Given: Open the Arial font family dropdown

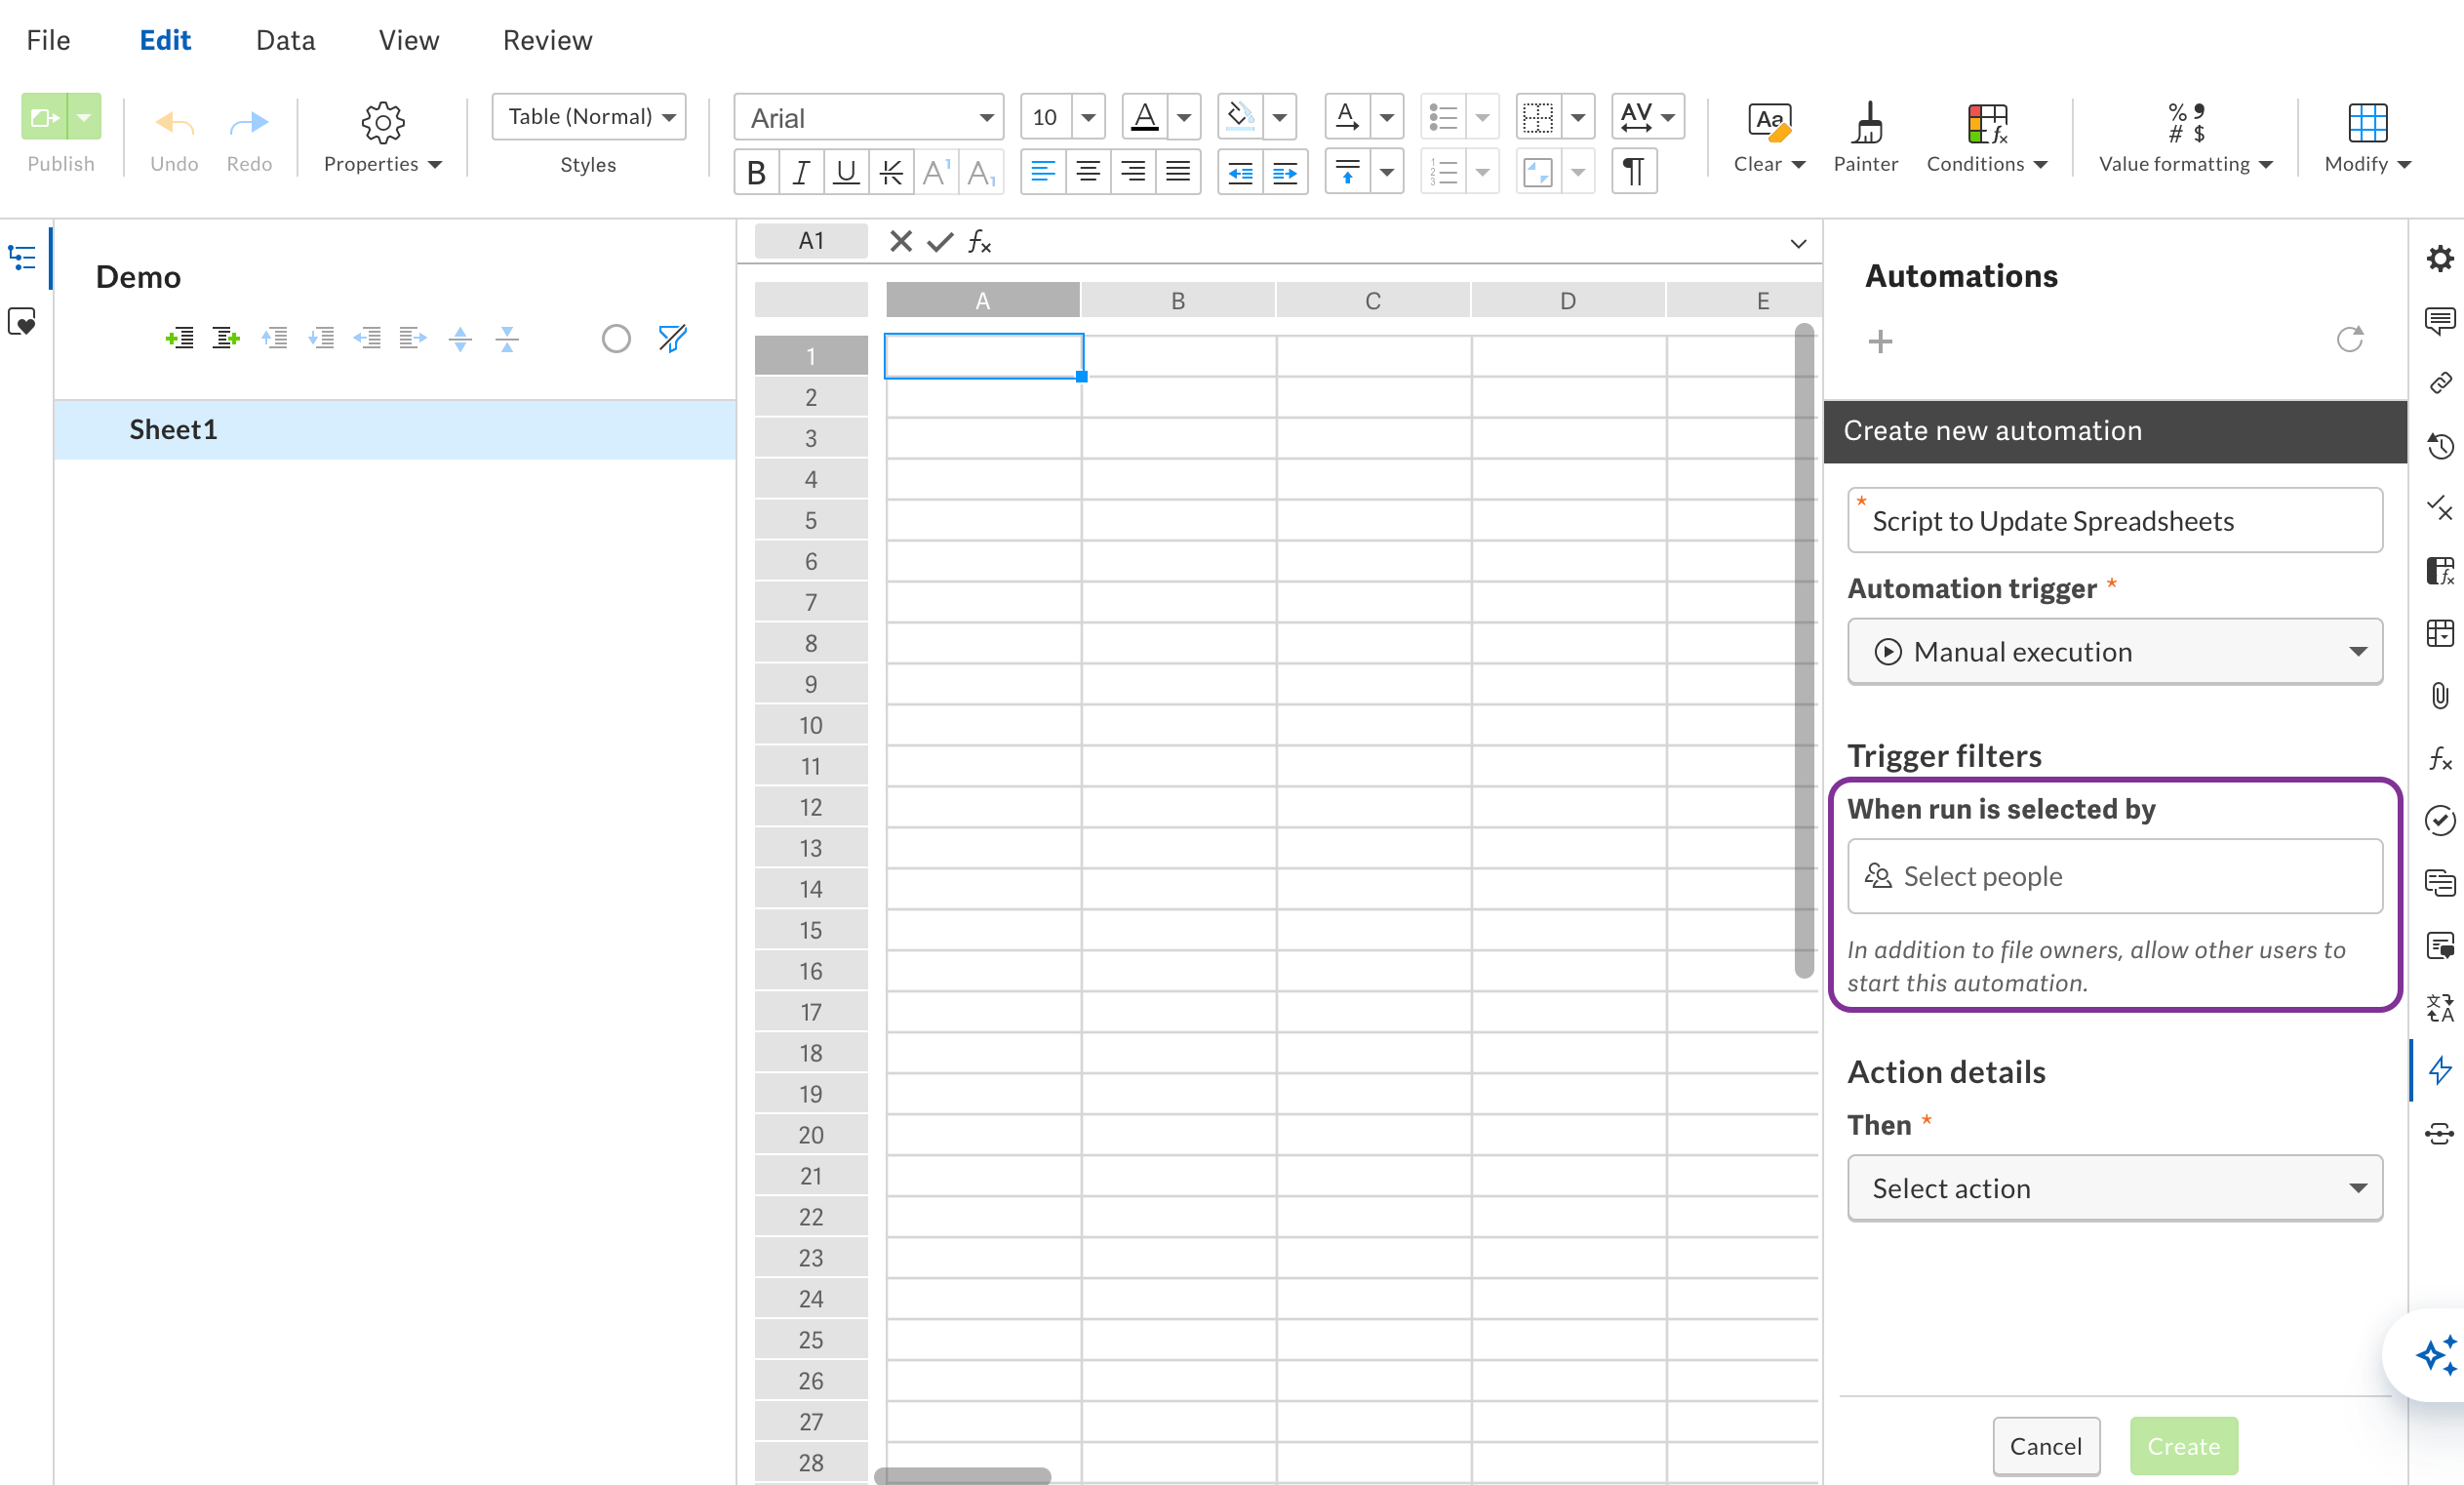Looking at the screenshot, I should [x=868, y=118].
